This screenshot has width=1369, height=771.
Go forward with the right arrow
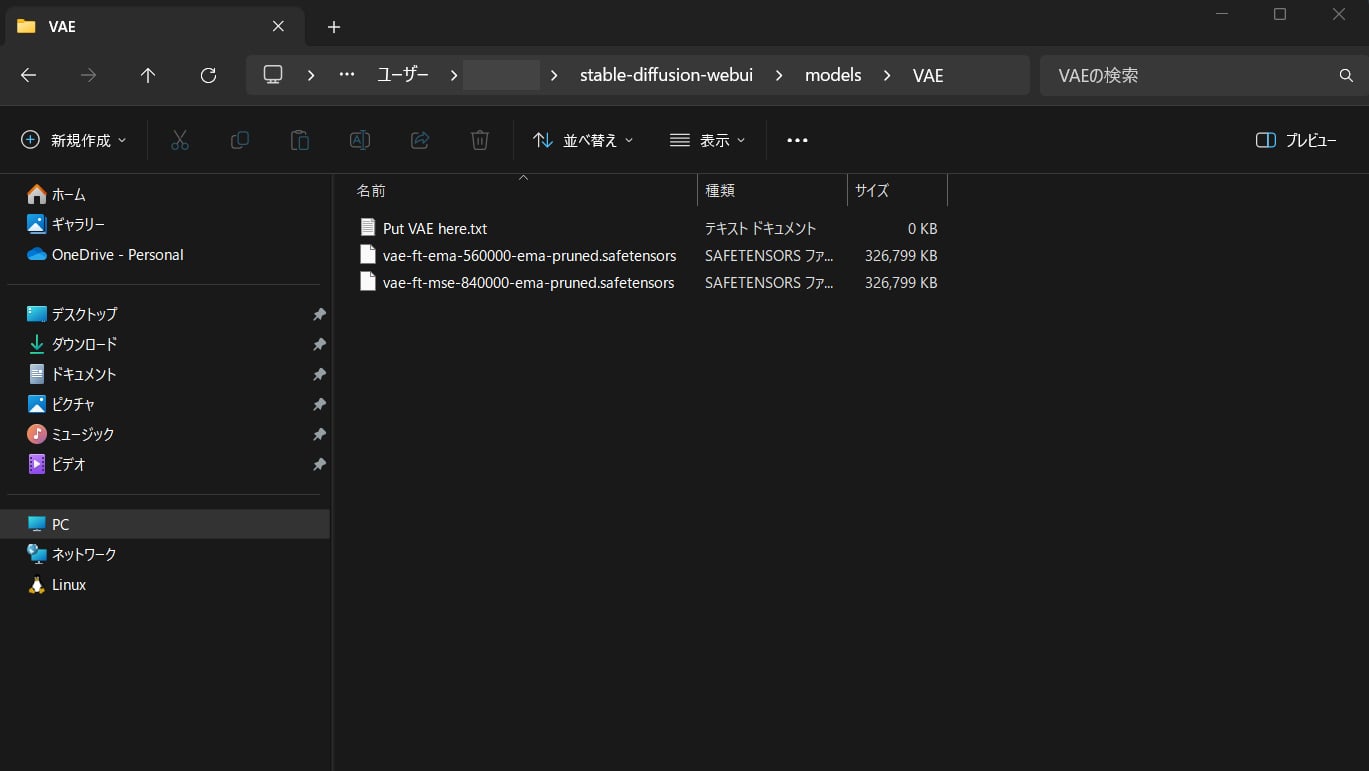pos(88,75)
